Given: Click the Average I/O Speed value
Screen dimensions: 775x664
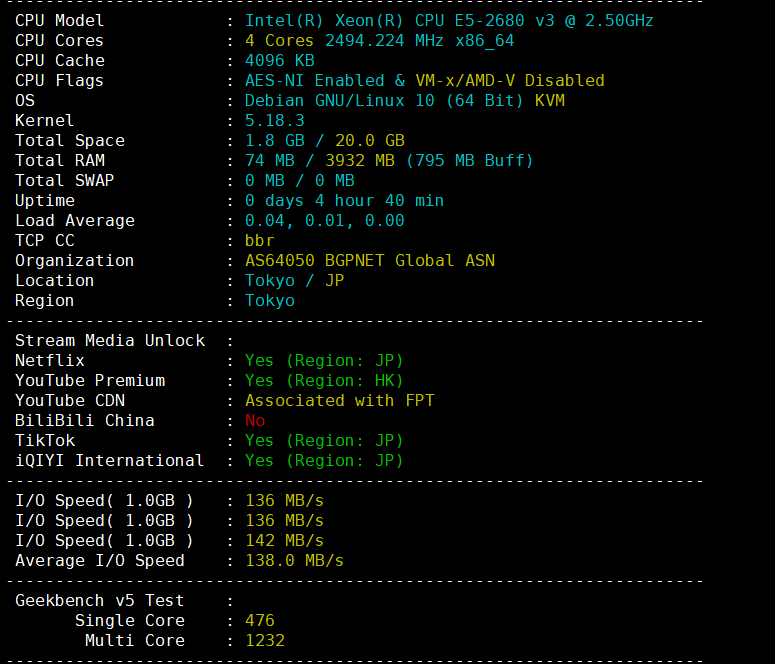Looking at the screenshot, I should (294, 560).
